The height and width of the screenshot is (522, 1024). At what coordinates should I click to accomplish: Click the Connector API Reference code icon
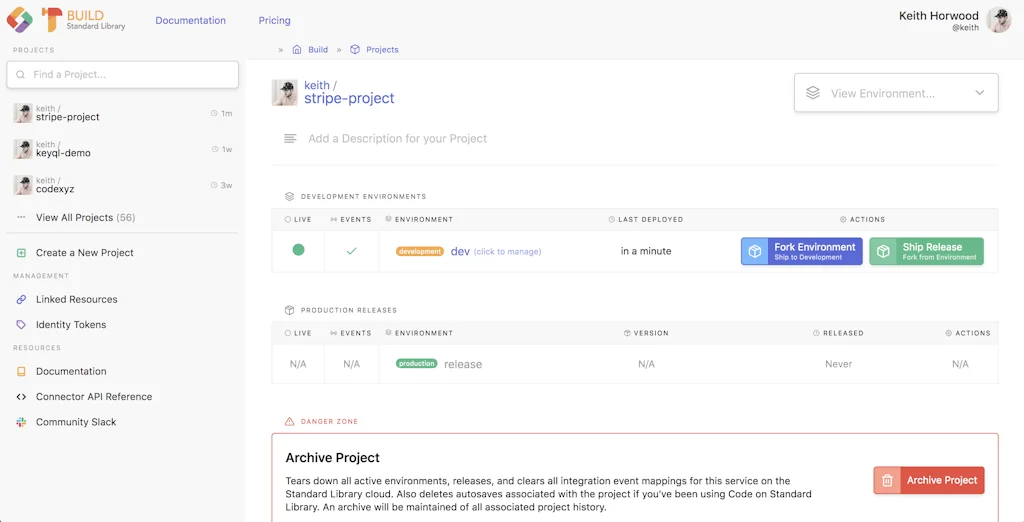[x=21, y=397]
